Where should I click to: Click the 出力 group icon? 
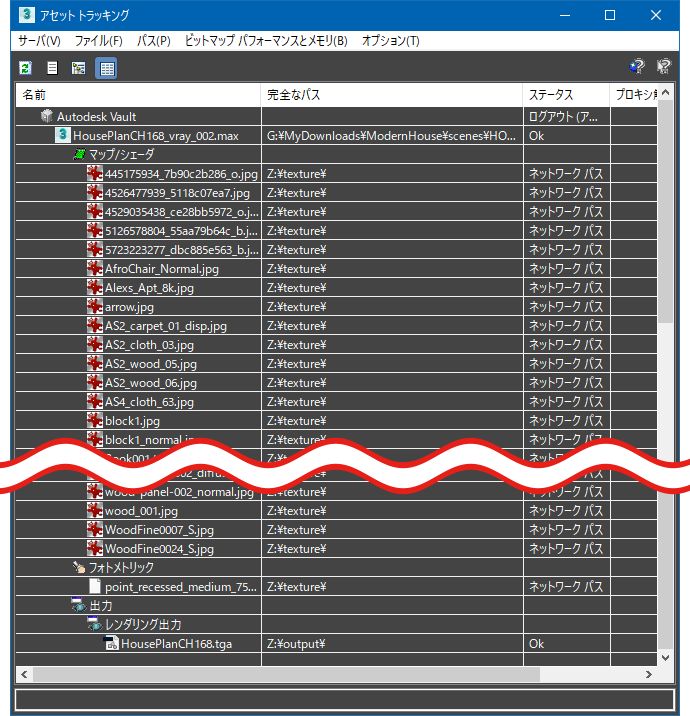click(79, 605)
